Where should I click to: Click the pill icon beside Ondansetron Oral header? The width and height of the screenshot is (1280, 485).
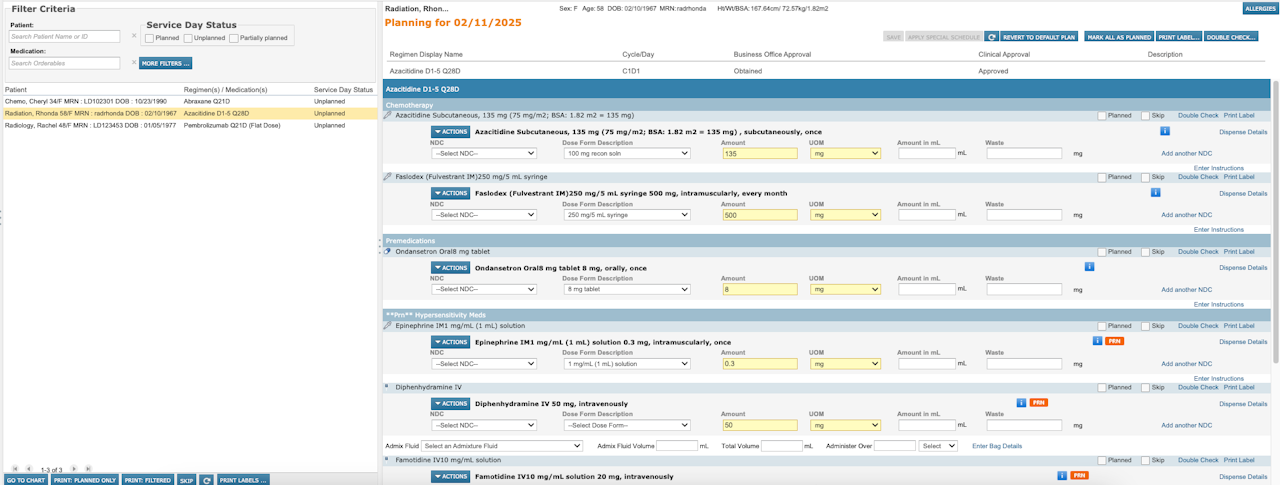pyautogui.click(x=388, y=251)
